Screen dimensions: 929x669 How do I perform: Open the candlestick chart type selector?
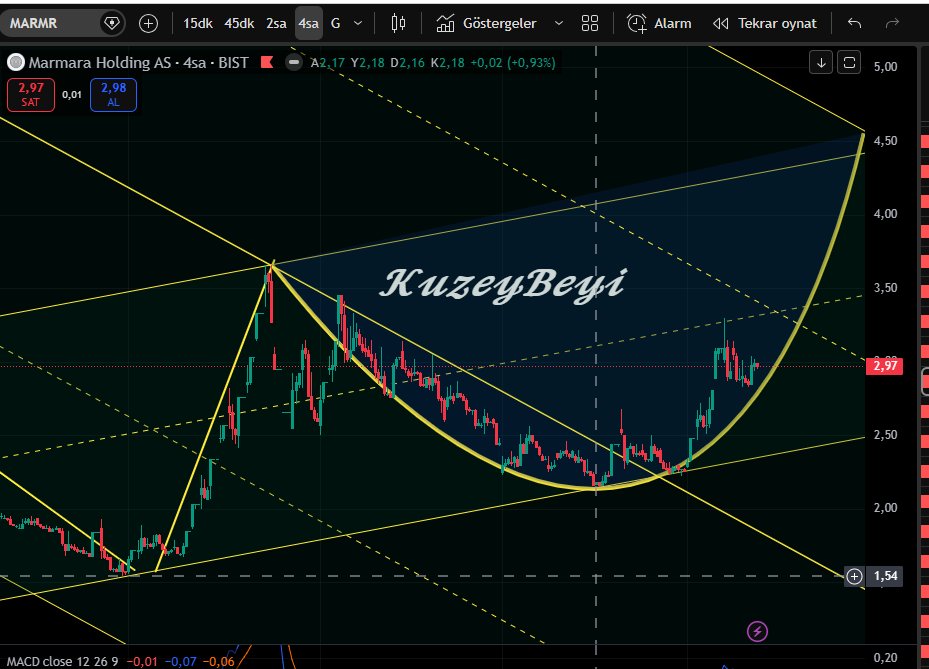(x=398, y=23)
